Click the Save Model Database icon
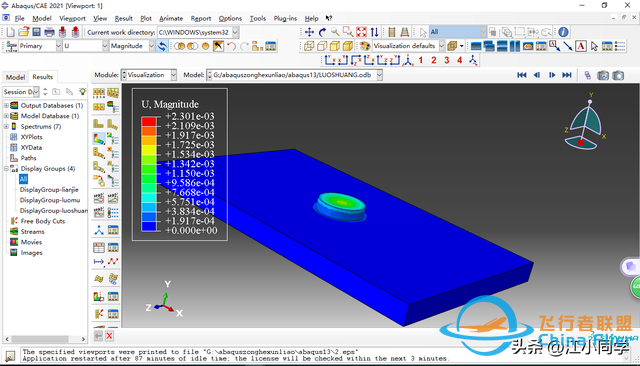Screen dimensions: 640x366 pos(37,32)
